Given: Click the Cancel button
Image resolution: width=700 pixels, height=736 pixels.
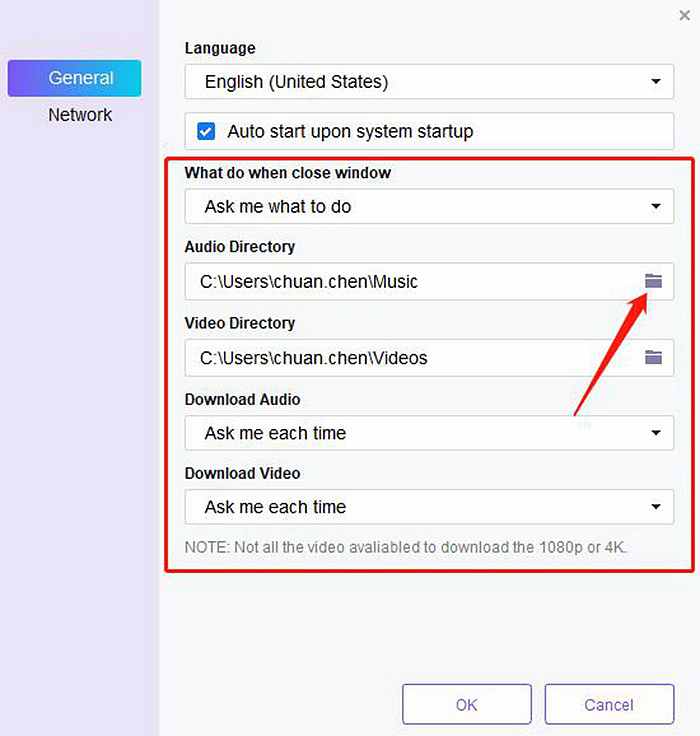Looking at the screenshot, I should [609, 705].
